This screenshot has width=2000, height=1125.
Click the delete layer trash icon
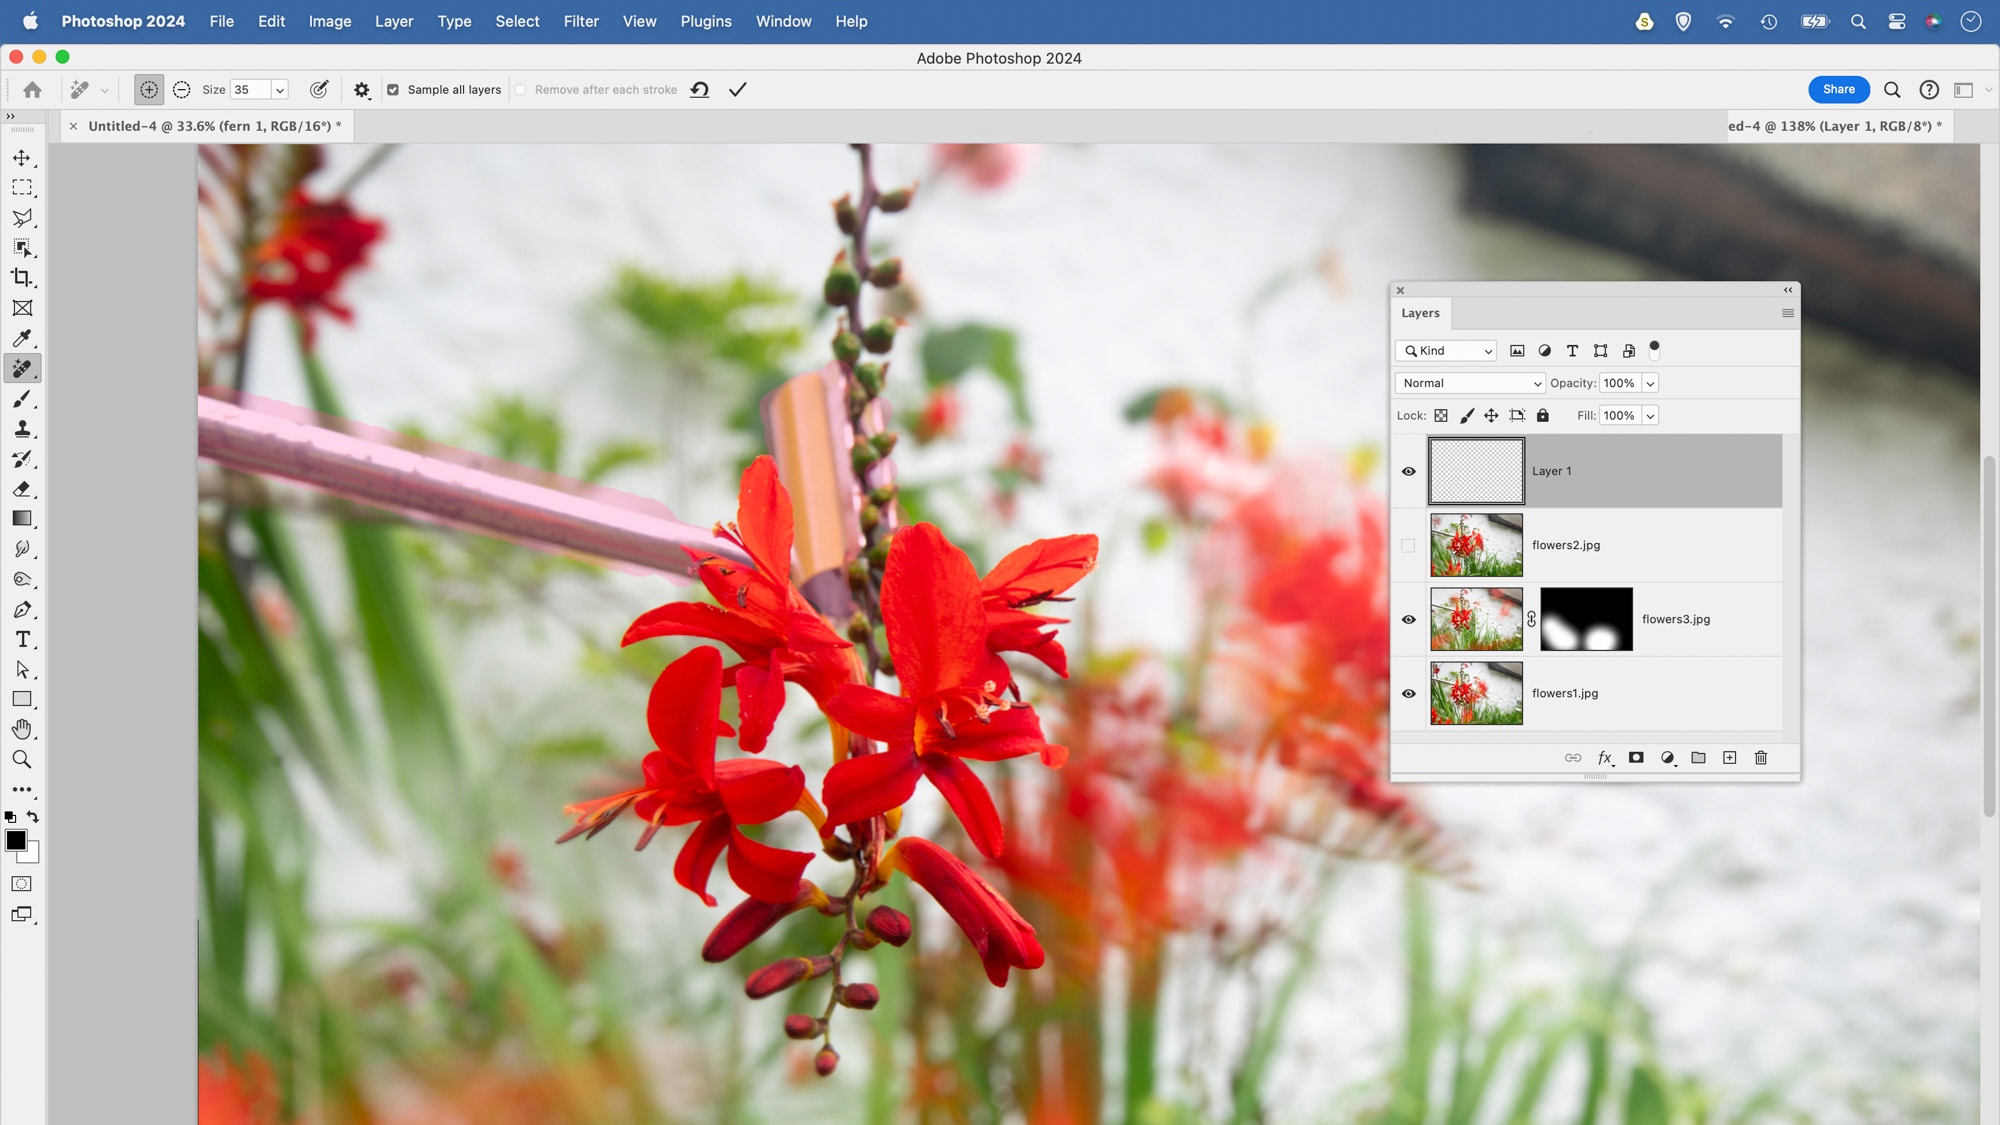1761,758
